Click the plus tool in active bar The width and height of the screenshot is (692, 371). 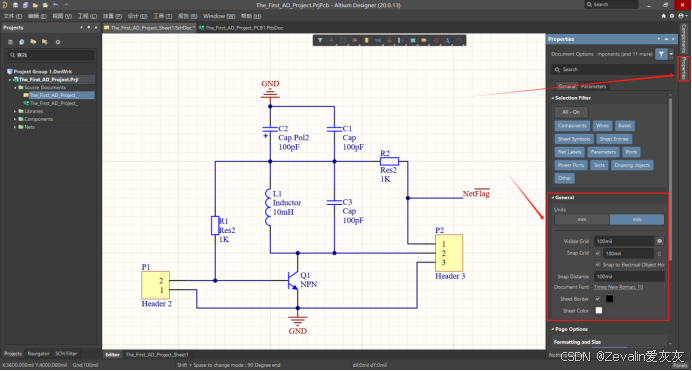[331, 40]
